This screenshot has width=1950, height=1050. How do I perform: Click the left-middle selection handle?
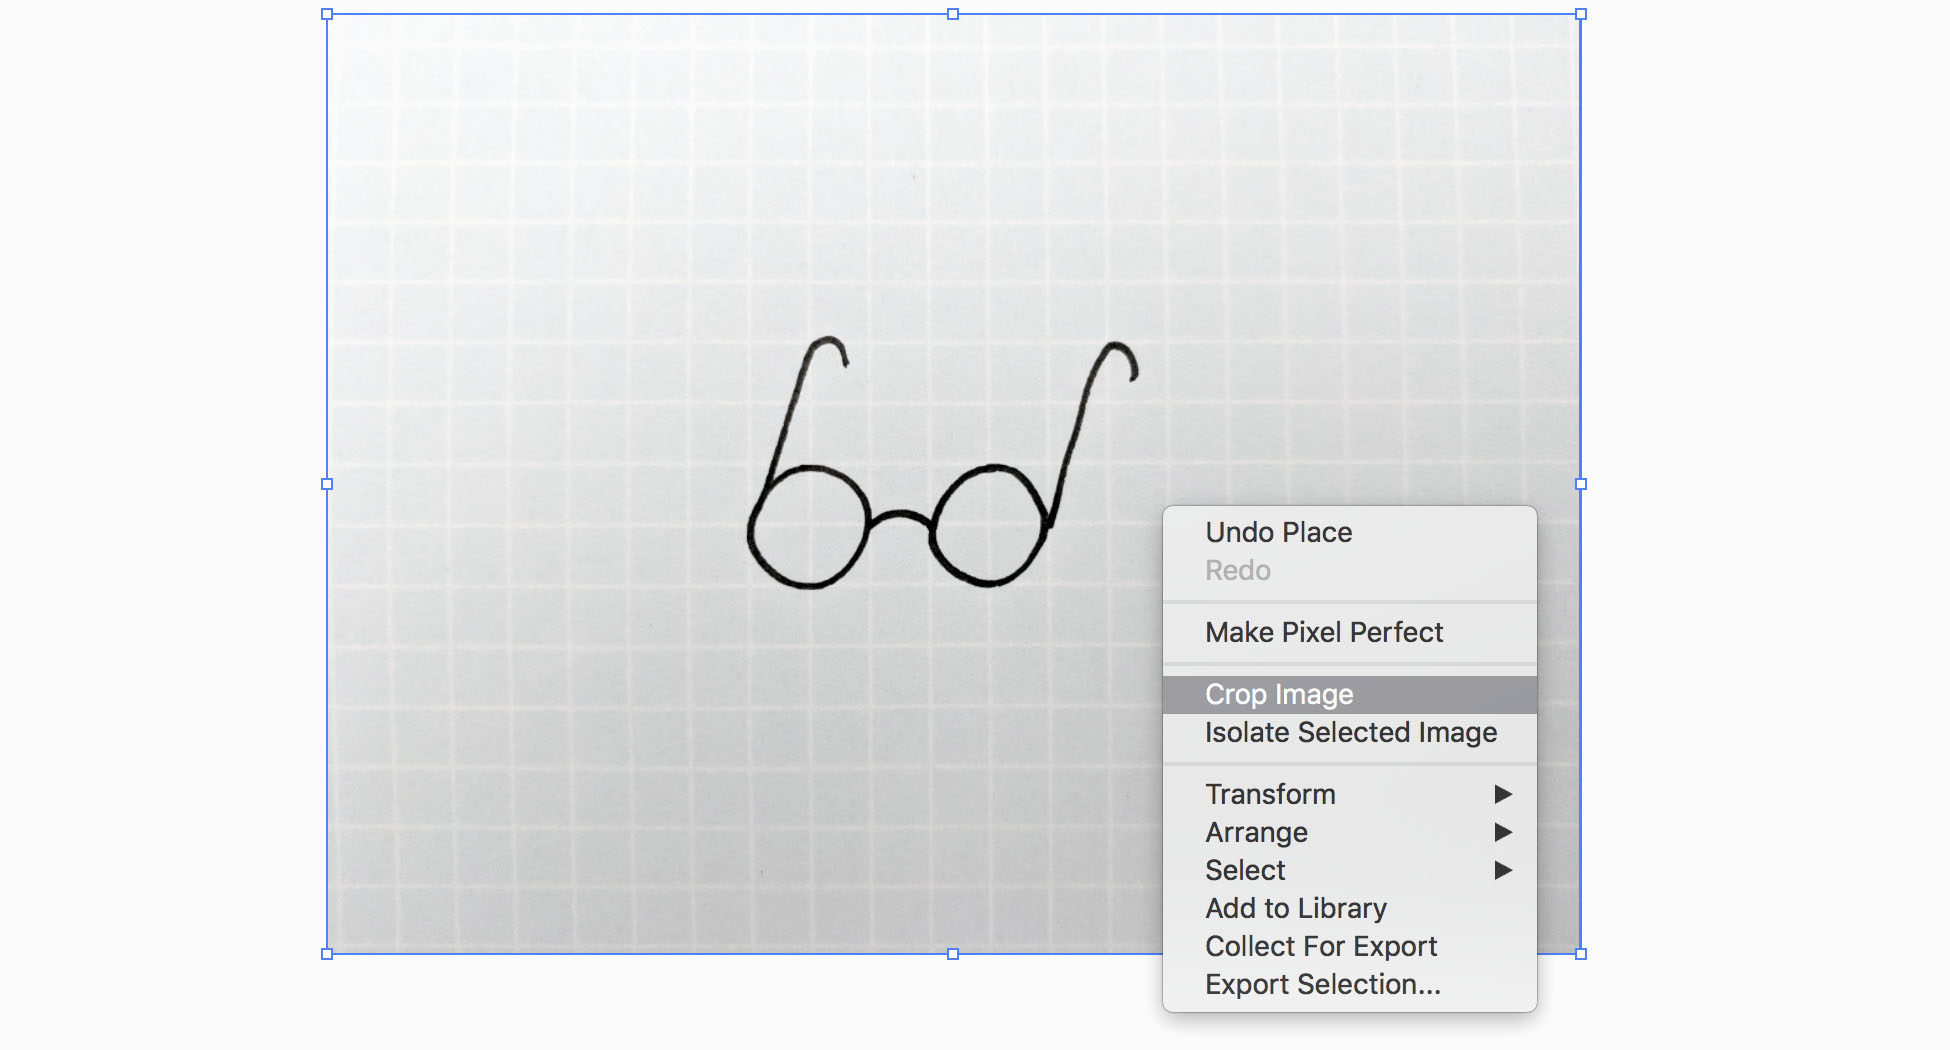click(326, 484)
